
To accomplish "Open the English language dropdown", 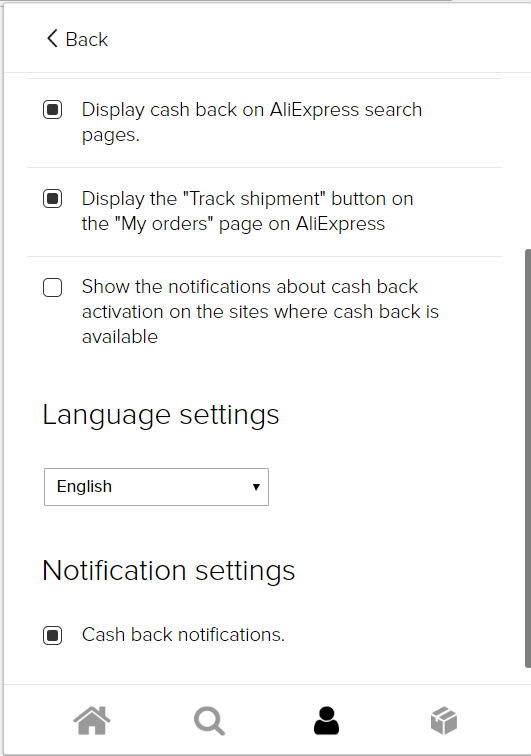I will tap(156, 487).
